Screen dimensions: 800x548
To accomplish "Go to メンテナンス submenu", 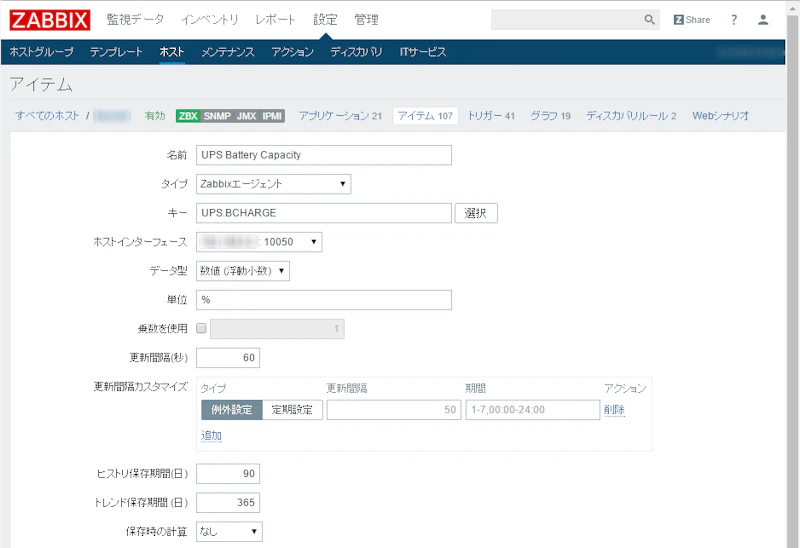I will [x=228, y=52].
